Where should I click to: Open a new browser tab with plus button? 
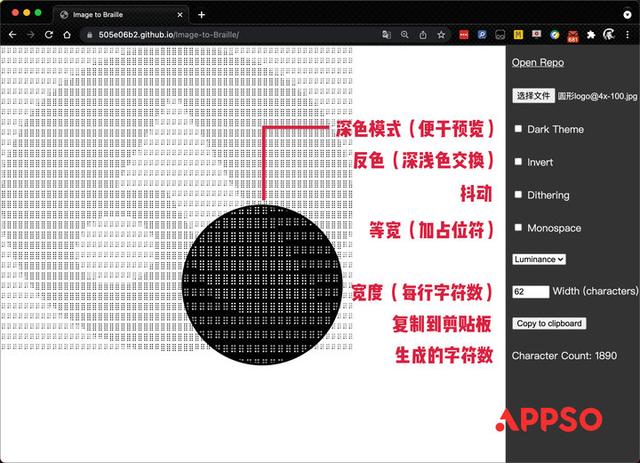click(x=201, y=14)
